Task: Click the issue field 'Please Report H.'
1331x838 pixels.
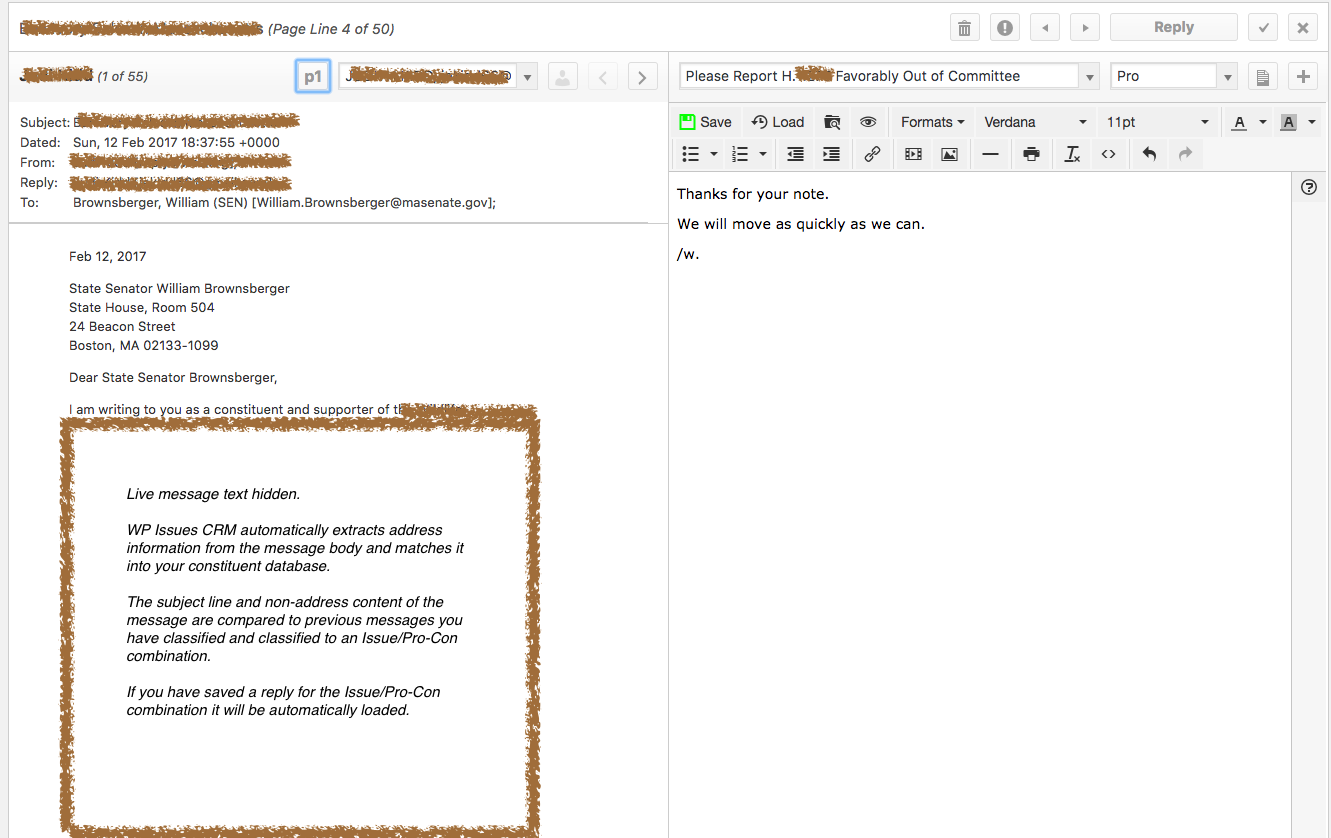Action: (880, 76)
